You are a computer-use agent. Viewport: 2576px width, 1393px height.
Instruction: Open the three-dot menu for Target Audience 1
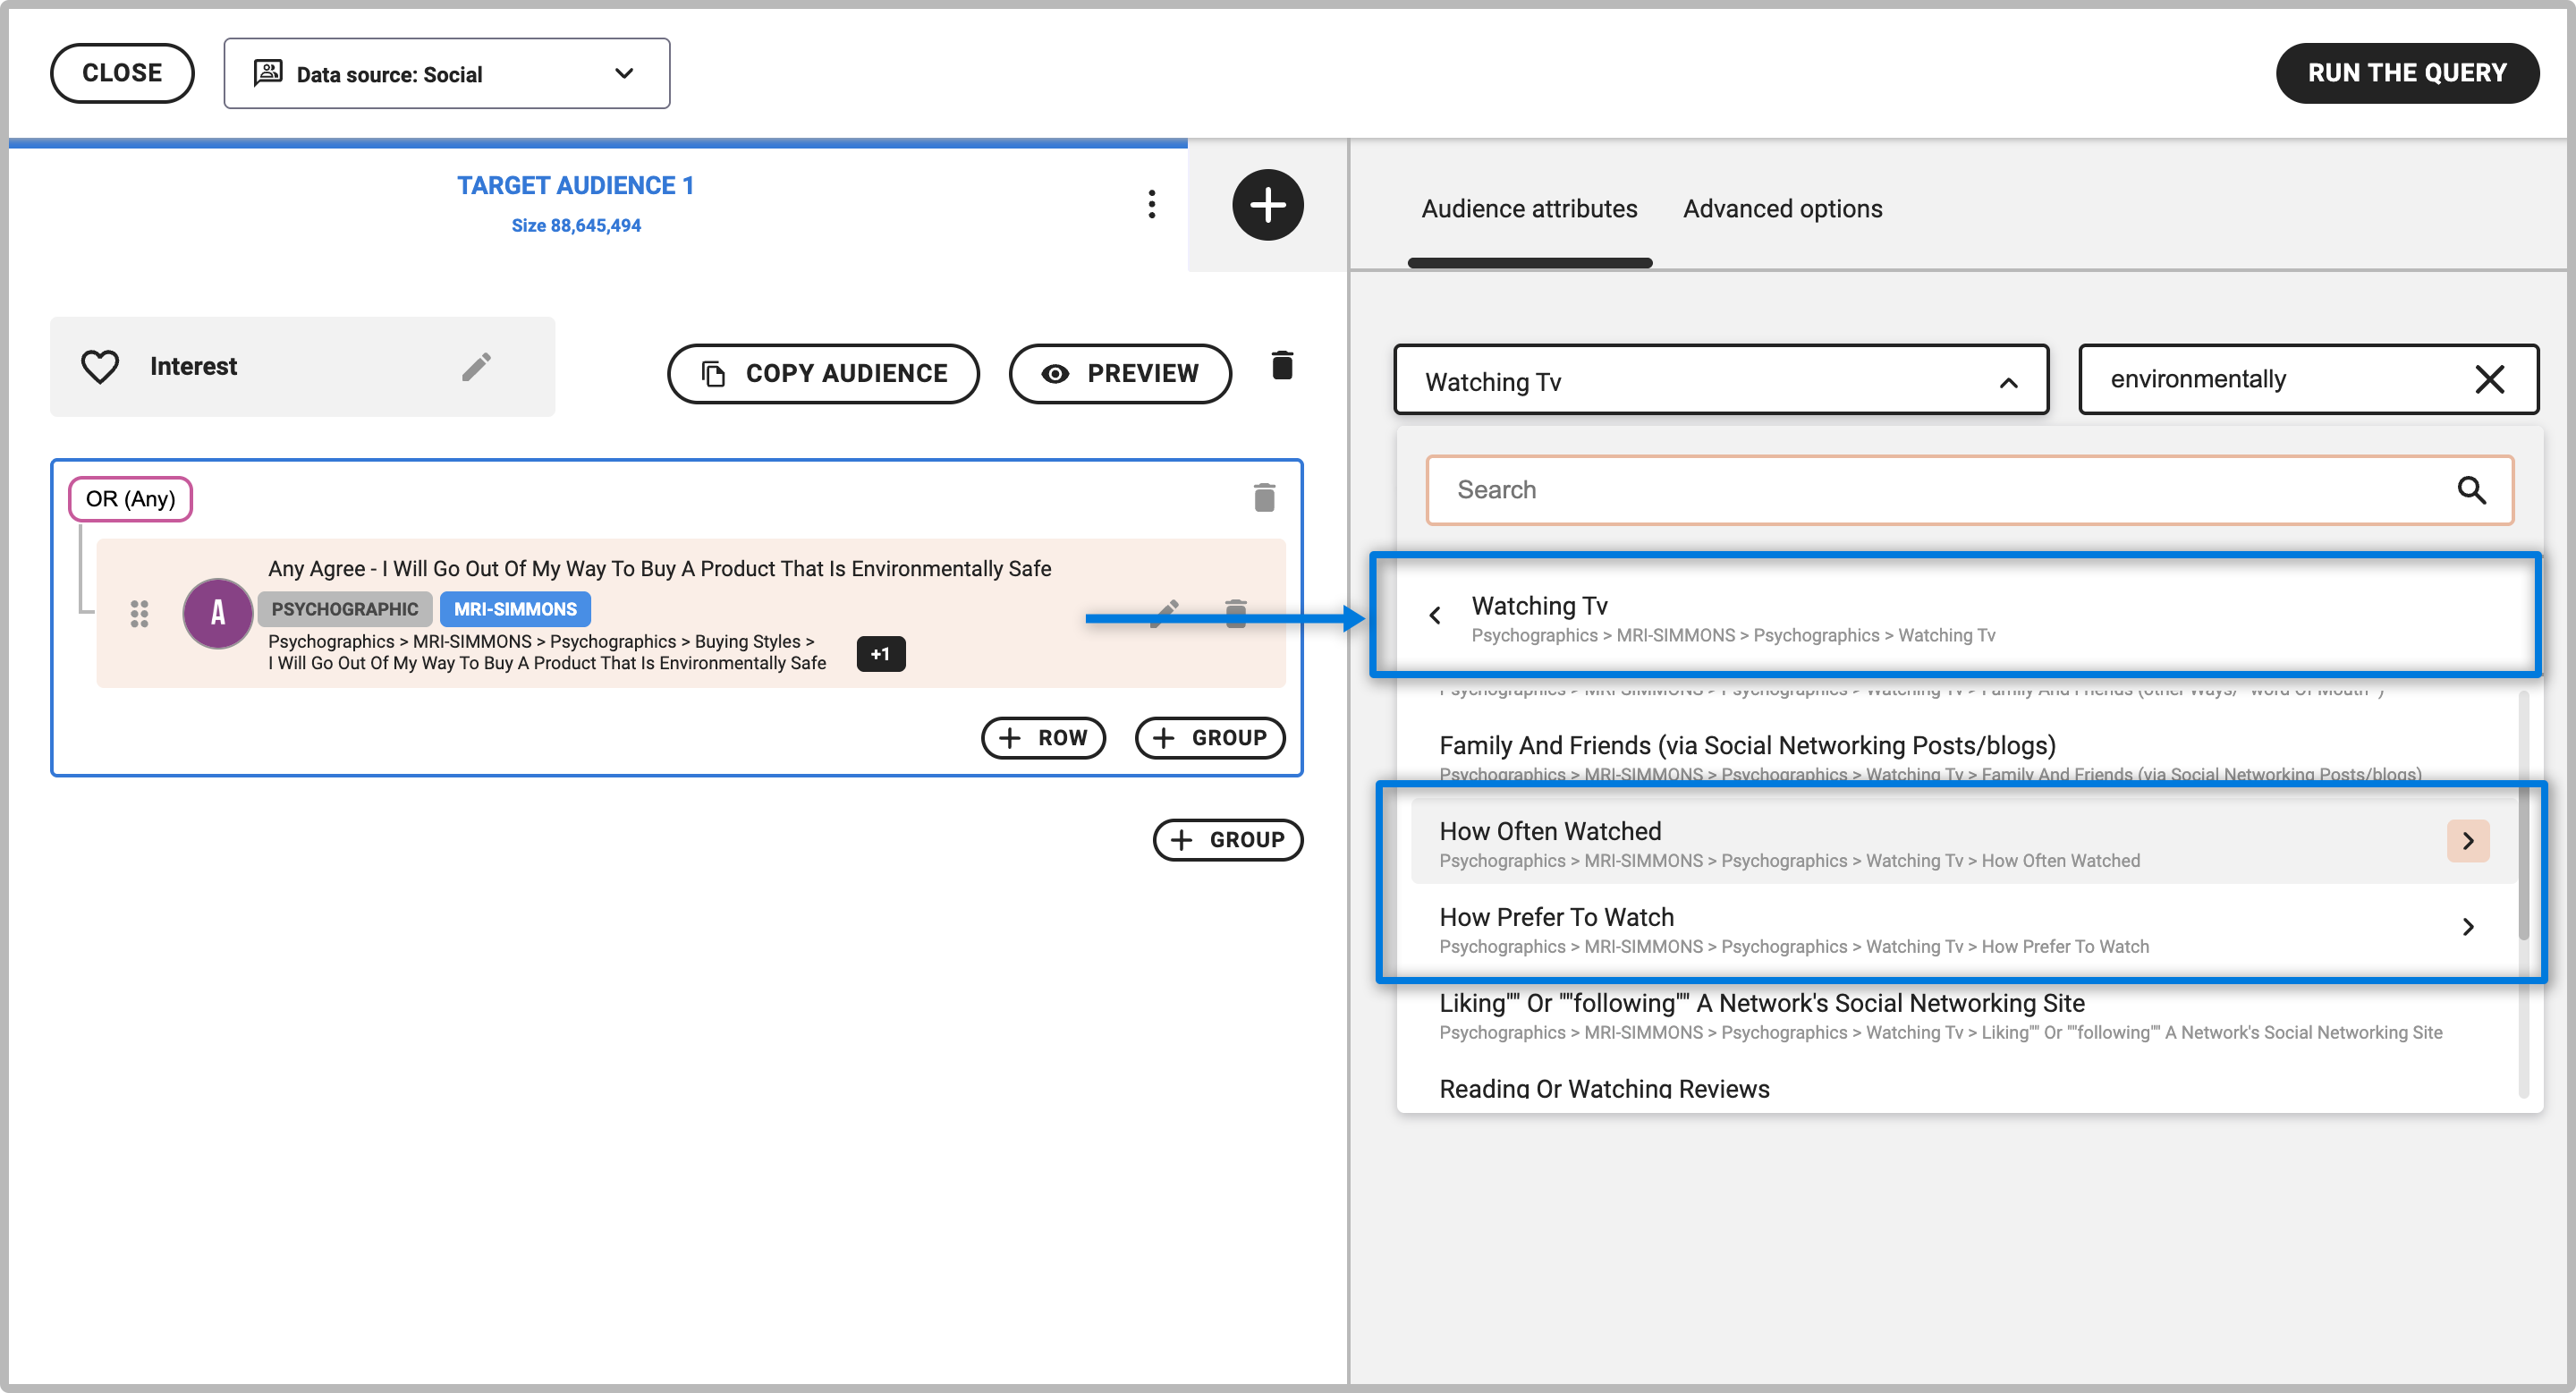point(1152,204)
